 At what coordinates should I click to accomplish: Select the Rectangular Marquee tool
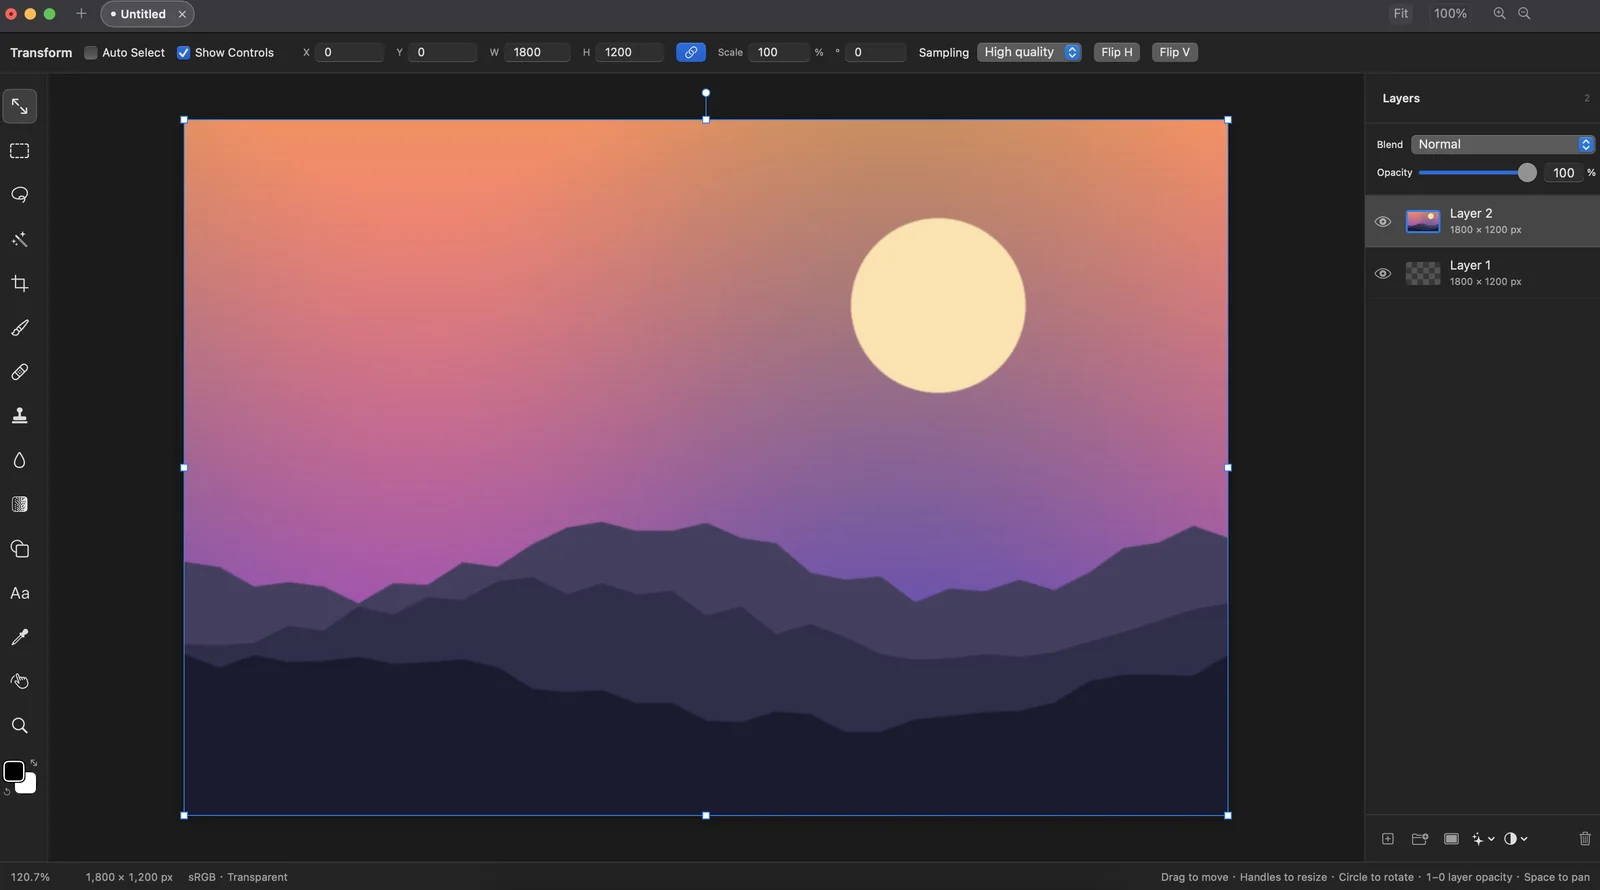click(20, 151)
